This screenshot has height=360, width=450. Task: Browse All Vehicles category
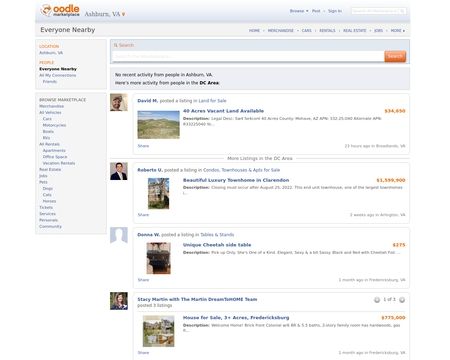coord(50,112)
